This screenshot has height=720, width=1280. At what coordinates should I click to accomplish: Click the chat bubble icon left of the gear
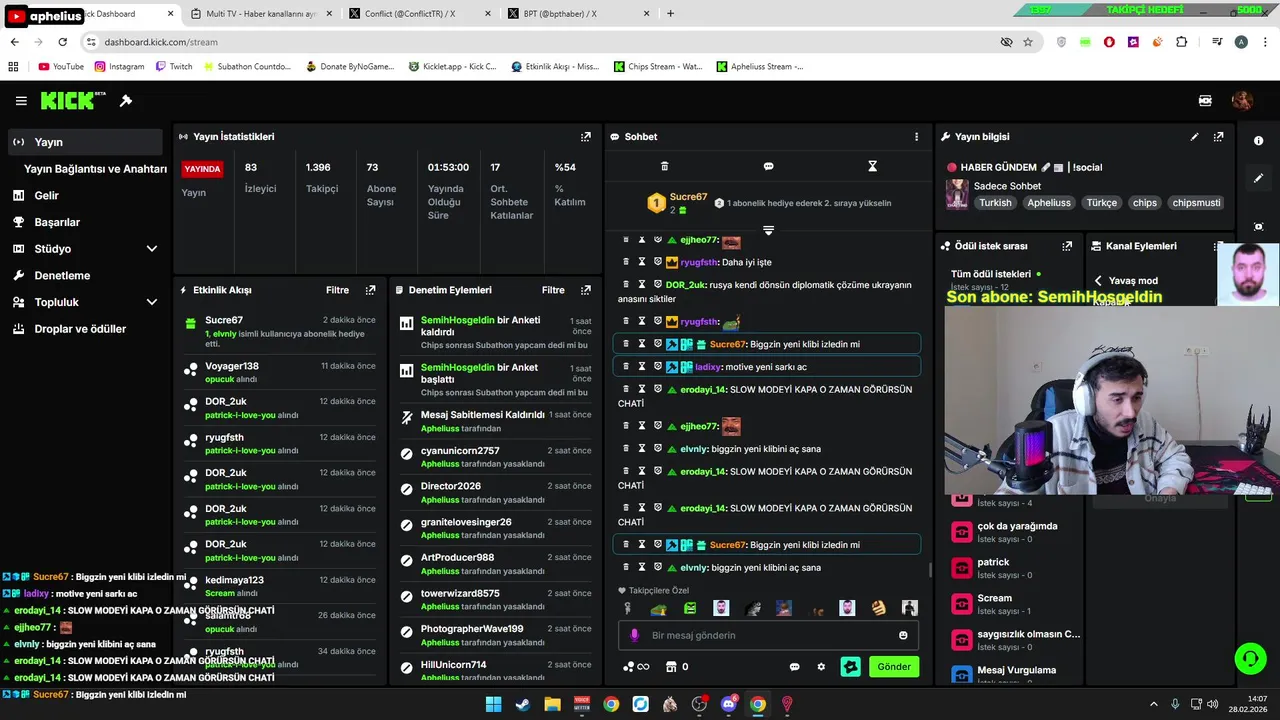click(794, 667)
